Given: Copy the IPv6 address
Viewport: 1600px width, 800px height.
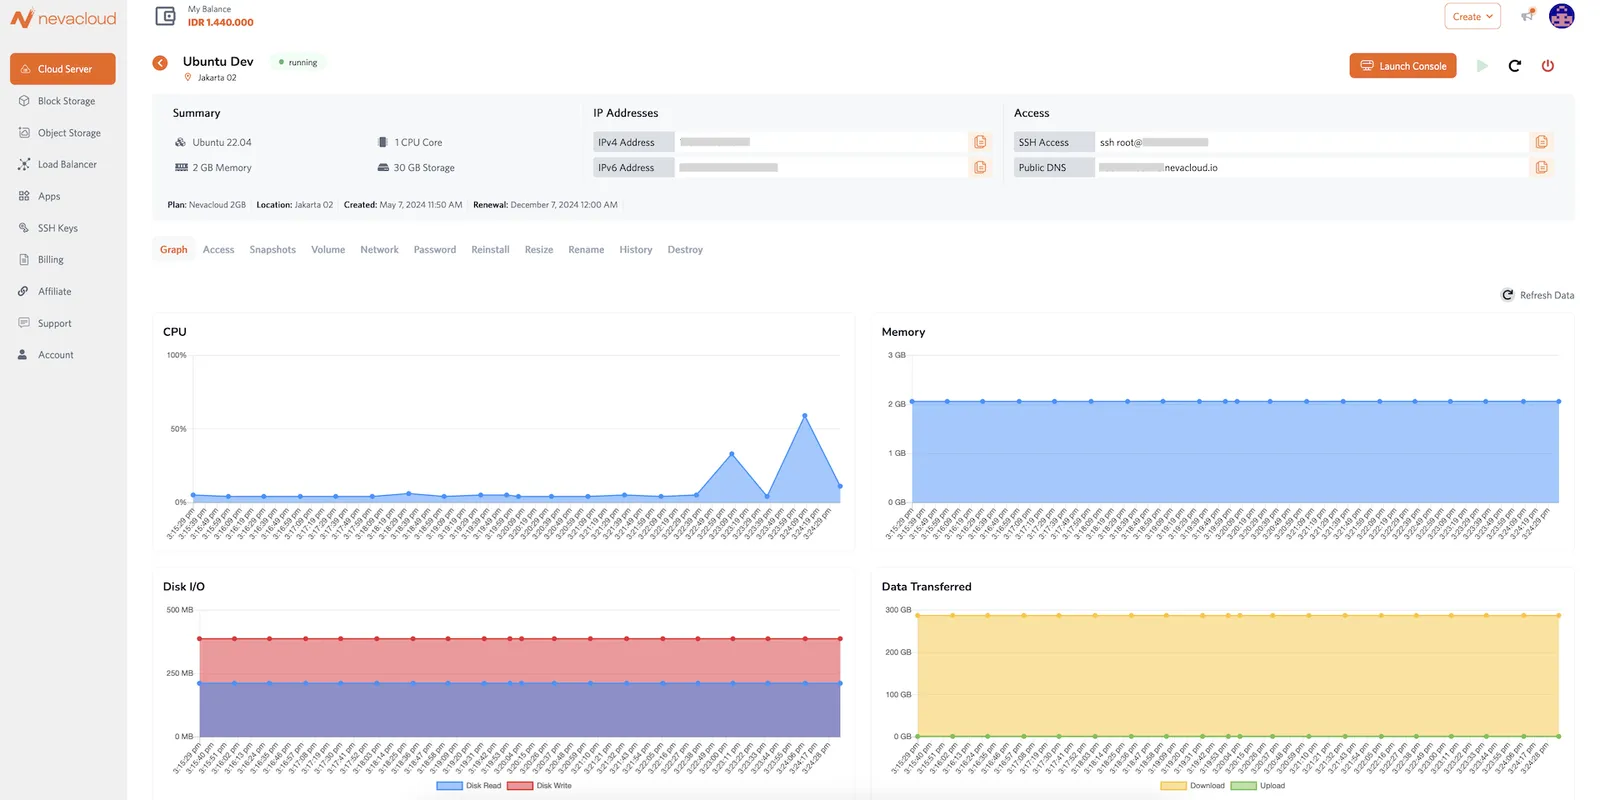Looking at the screenshot, I should (x=980, y=167).
